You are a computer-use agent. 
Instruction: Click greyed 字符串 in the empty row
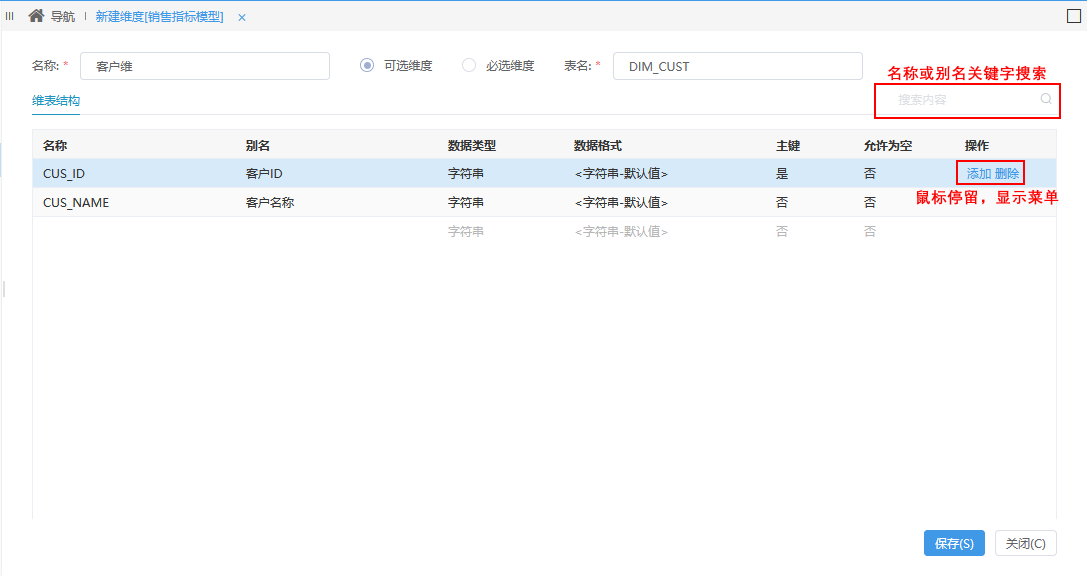(x=466, y=232)
